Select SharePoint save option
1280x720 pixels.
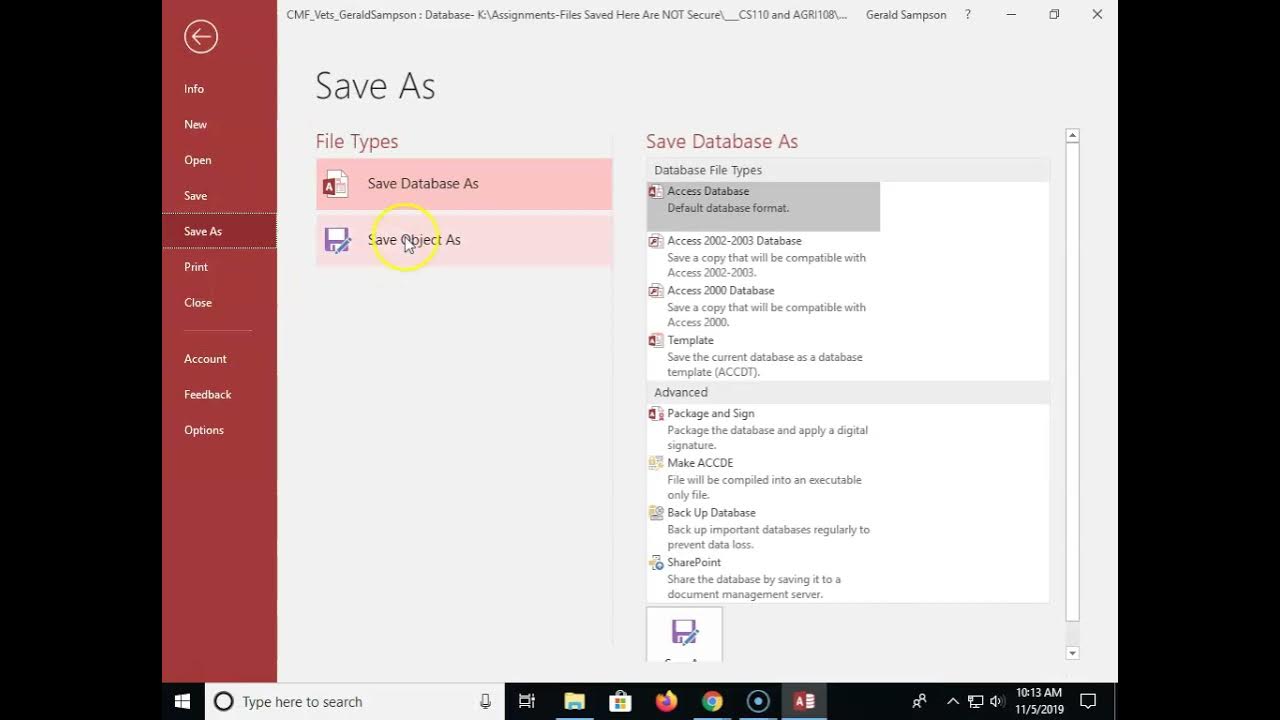pos(763,578)
